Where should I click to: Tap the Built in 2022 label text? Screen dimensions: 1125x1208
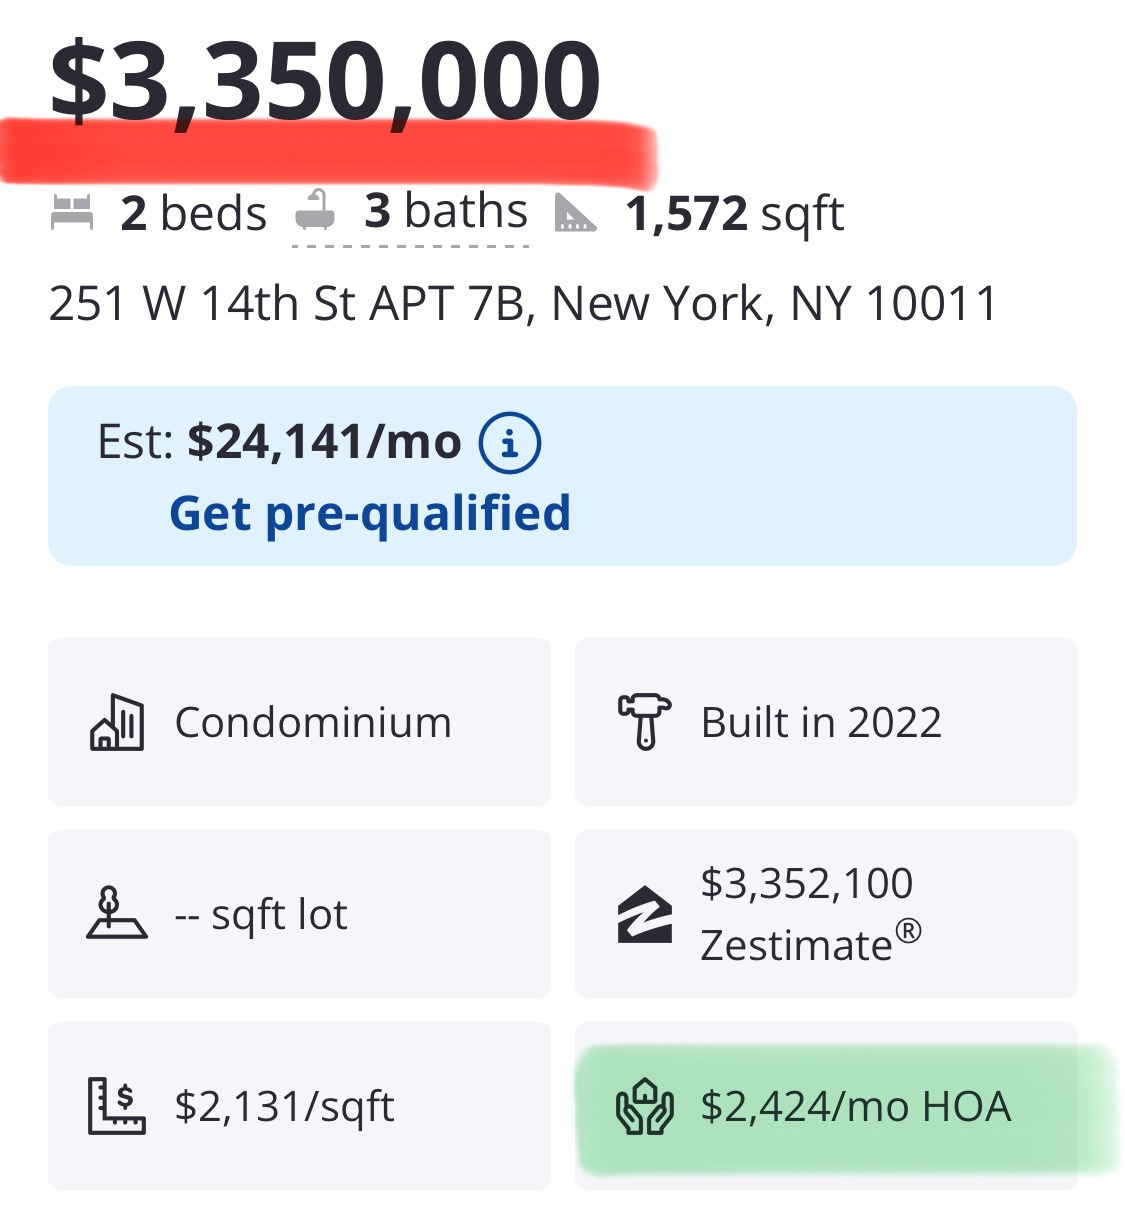click(821, 722)
